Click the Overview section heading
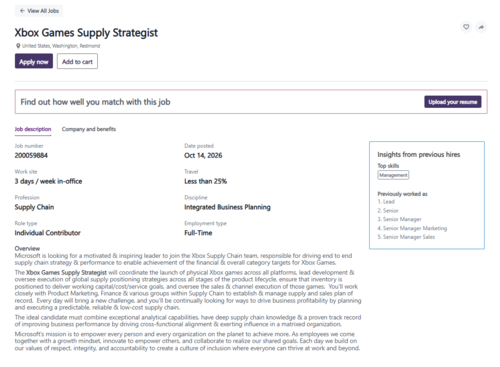The image size is (500, 367). pos(27,248)
